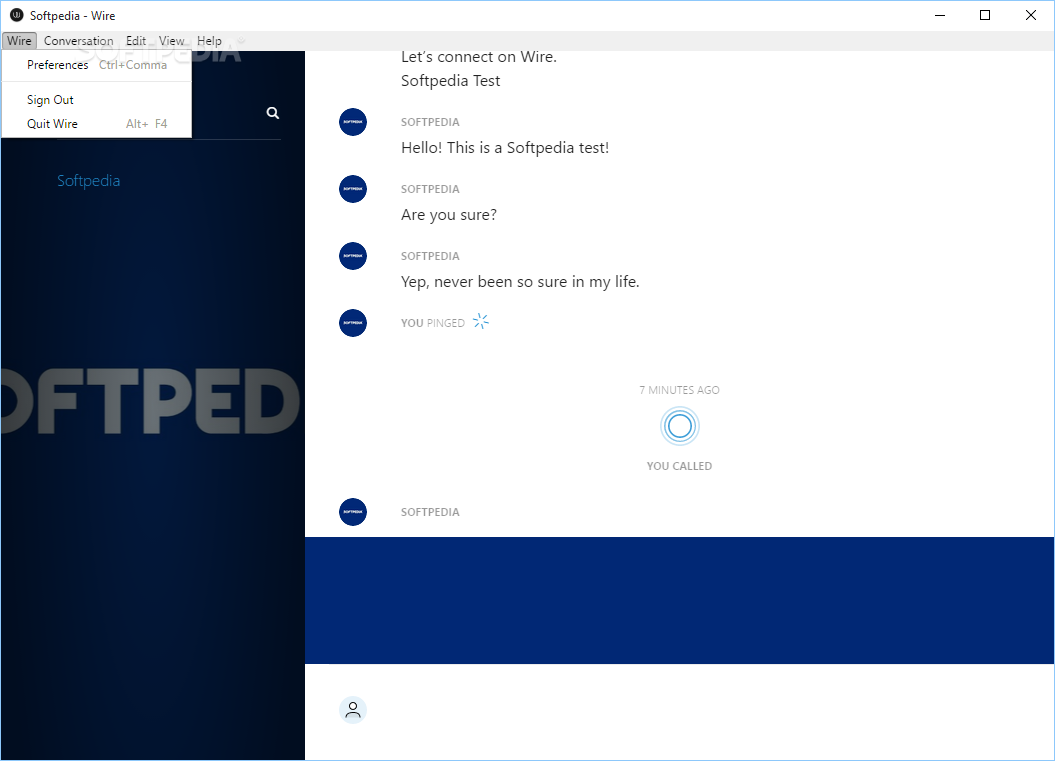Image resolution: width=1055 pixels, height=761 pixels.
Task: Choose Quit Wire from the menu
Action: 97,124
